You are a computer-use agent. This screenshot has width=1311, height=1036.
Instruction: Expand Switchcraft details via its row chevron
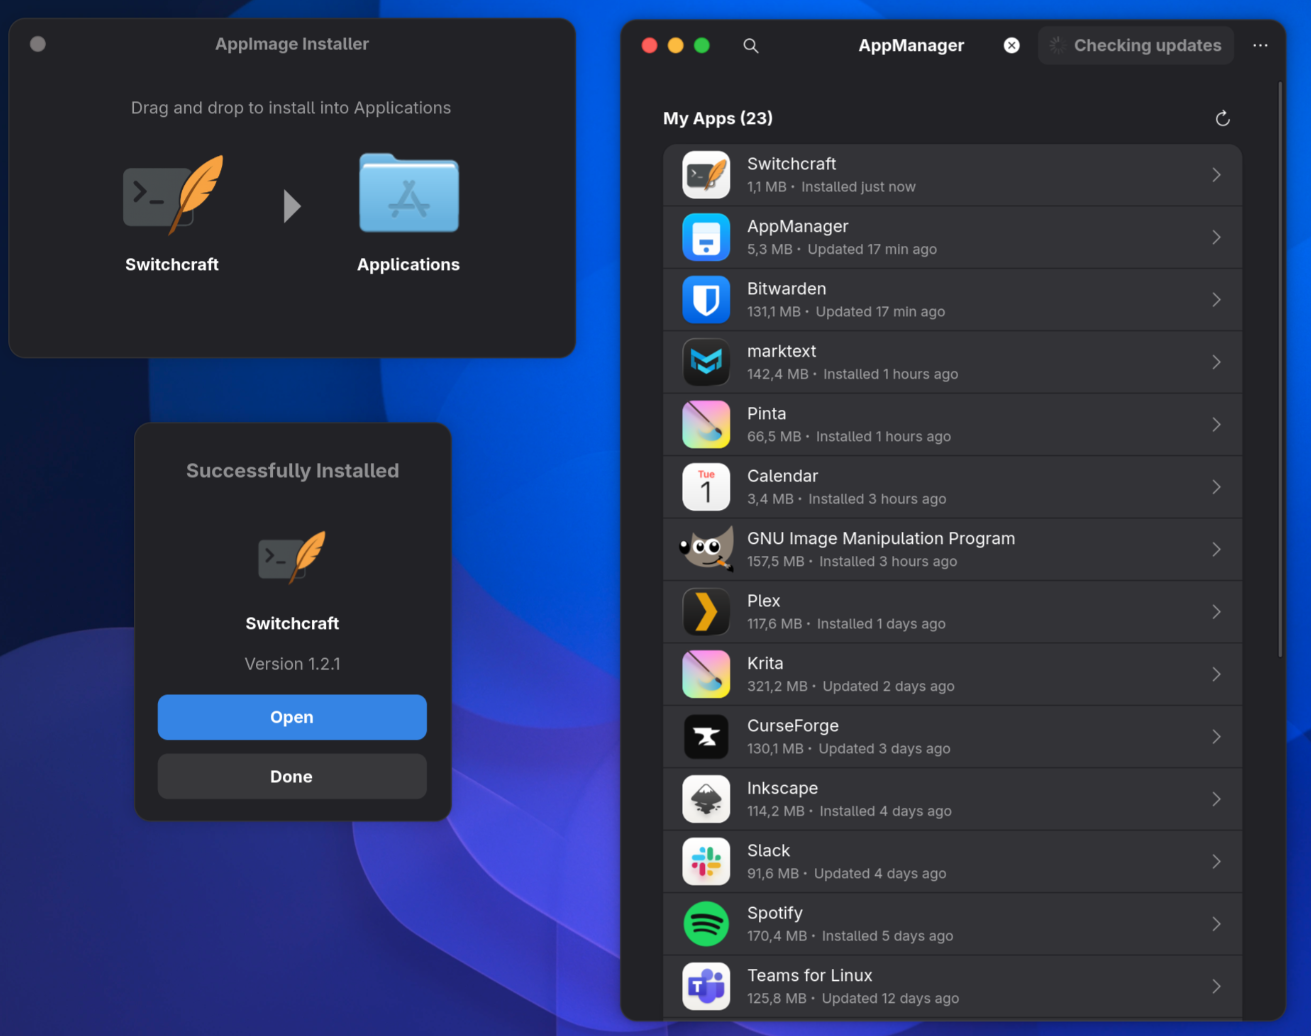(1216, 175)
